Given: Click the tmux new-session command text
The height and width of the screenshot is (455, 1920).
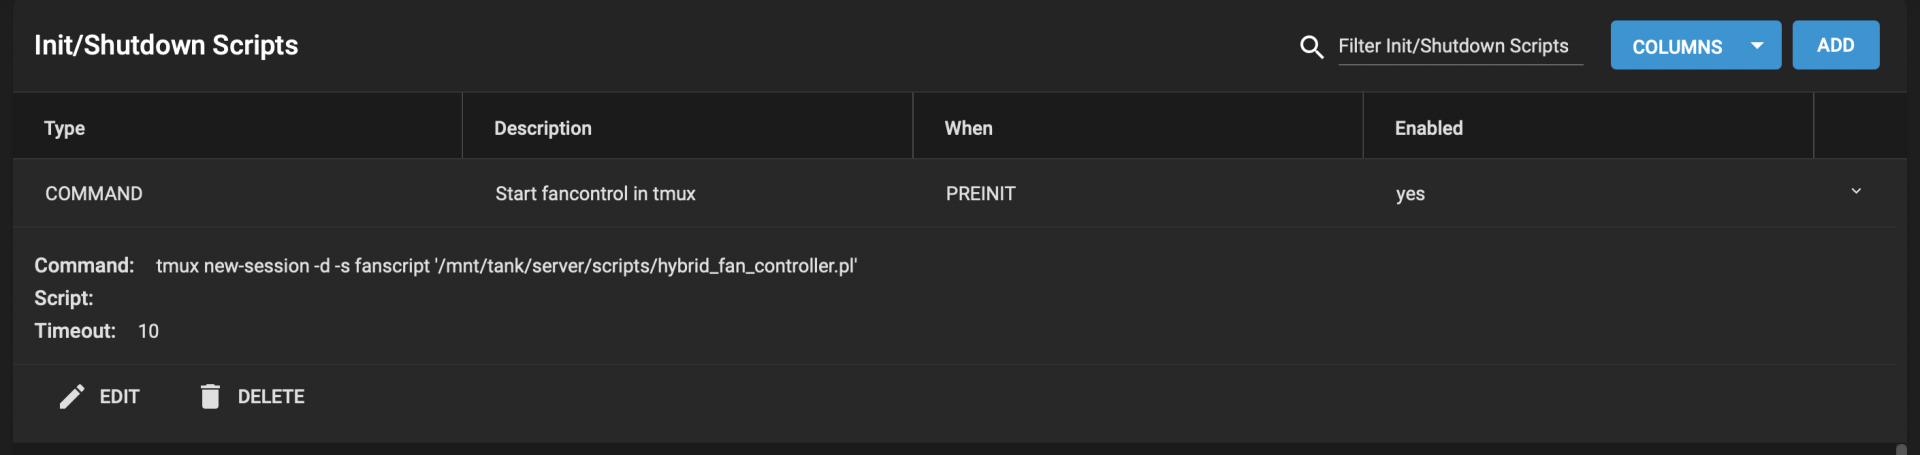Looking at the screenshot, I should (x=506, y=266).
